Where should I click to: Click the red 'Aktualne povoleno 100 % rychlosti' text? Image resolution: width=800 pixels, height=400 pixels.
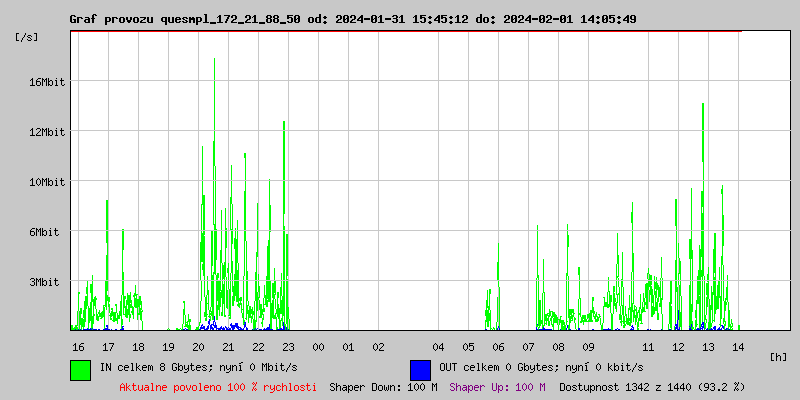coord(218,386)
